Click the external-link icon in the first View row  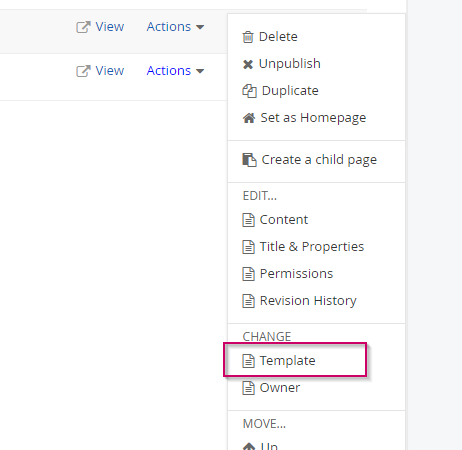[x=83, y=27]
